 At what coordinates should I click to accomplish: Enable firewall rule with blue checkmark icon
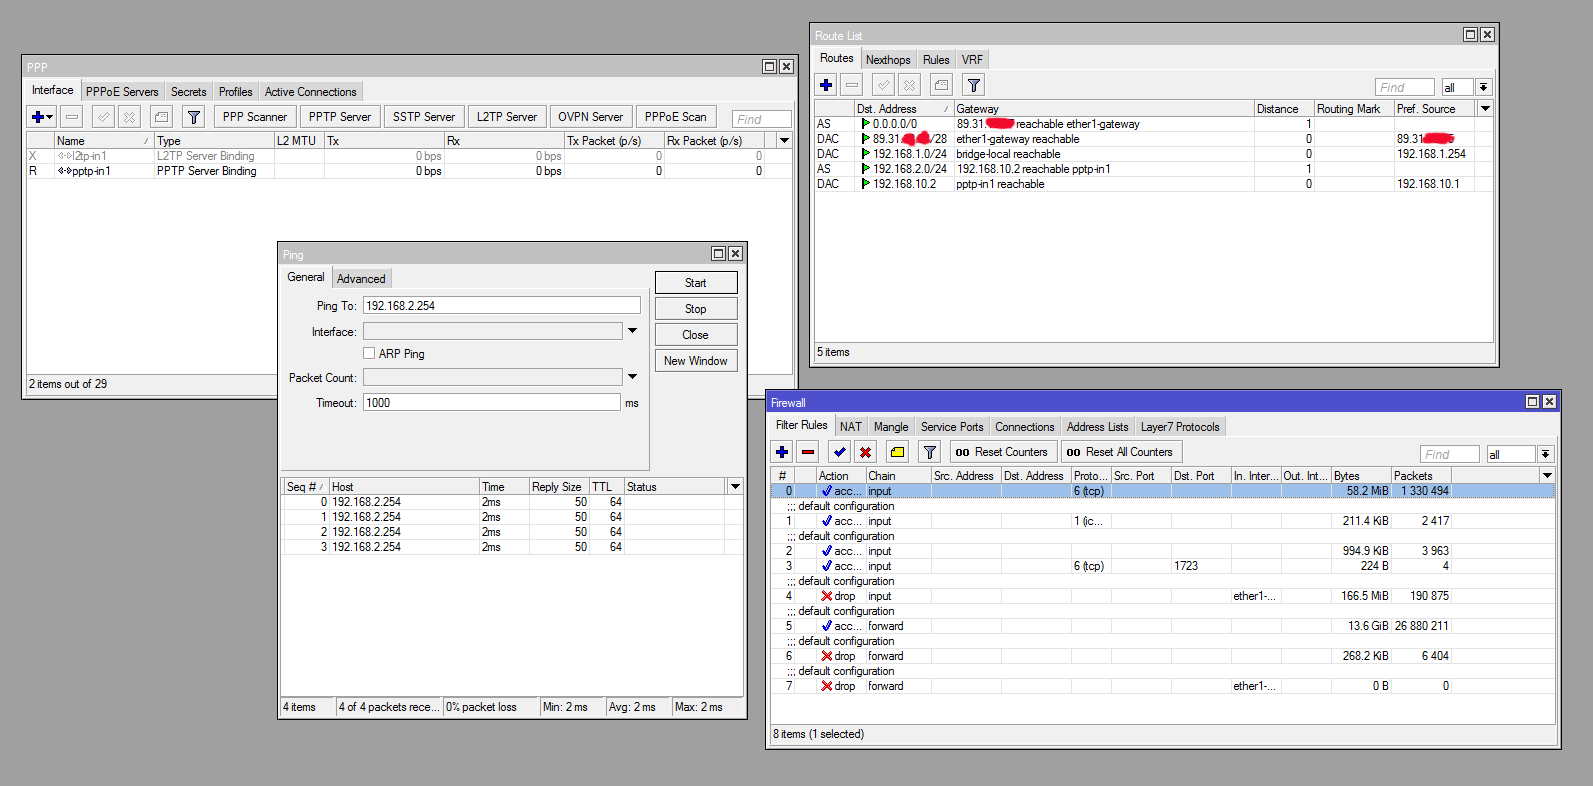click(840, 452)
